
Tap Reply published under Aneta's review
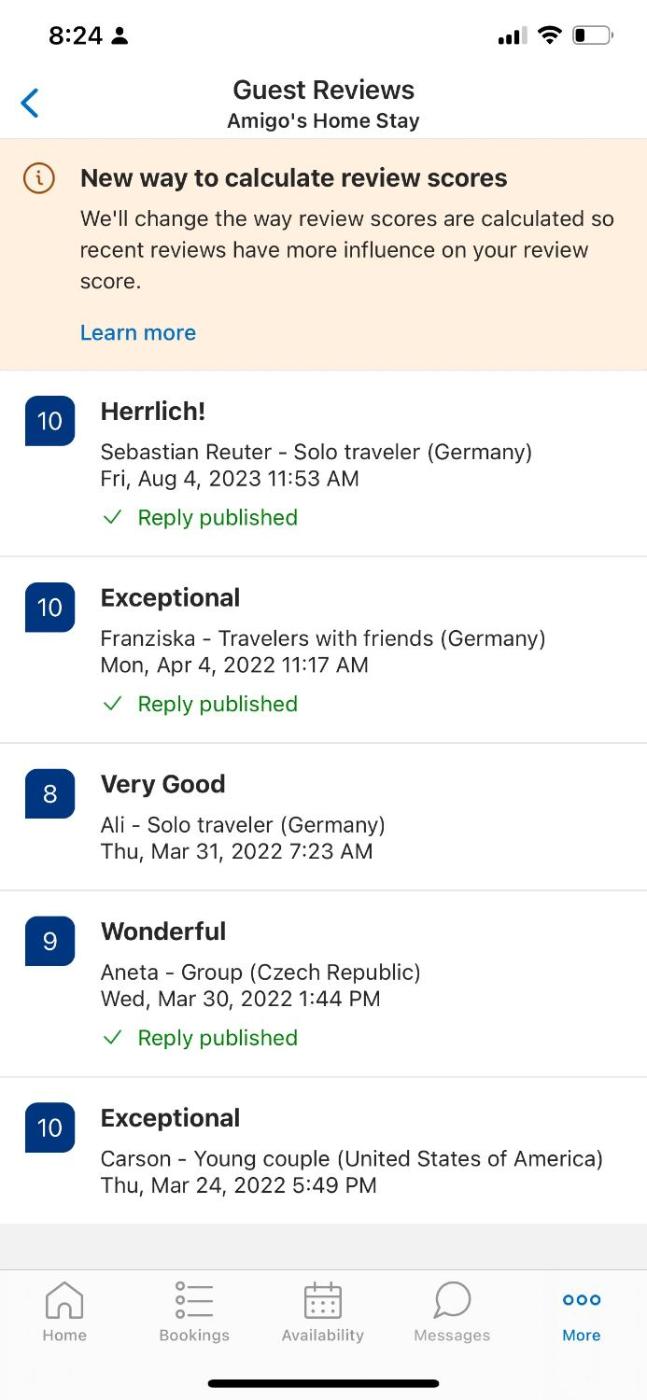(x=217, y=1038)
